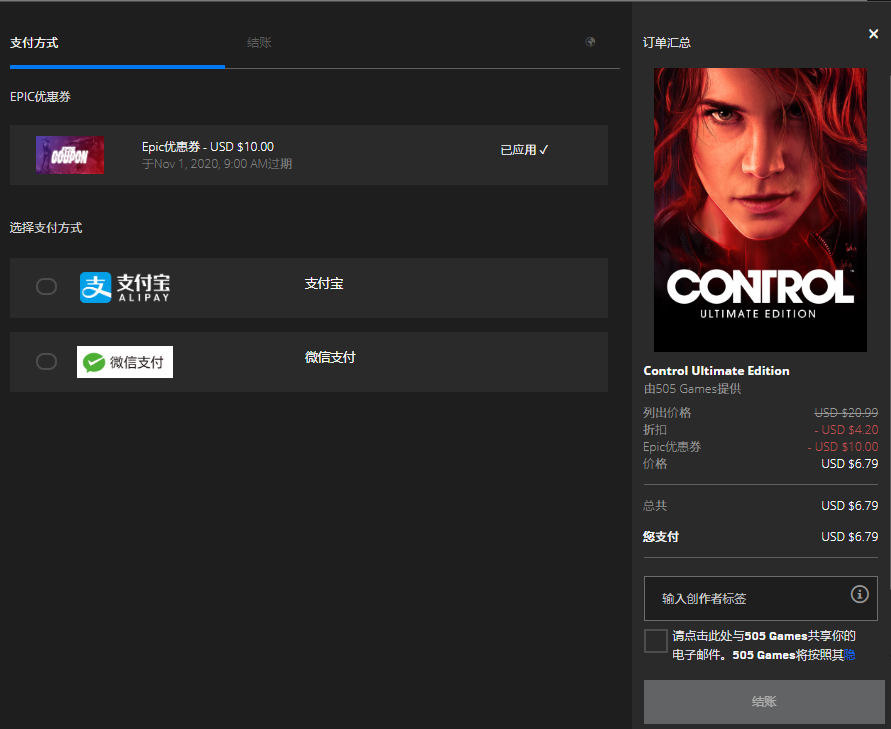
Task: Click the Control Ultimate Edition cover art
Action: (x=760, y=210)
